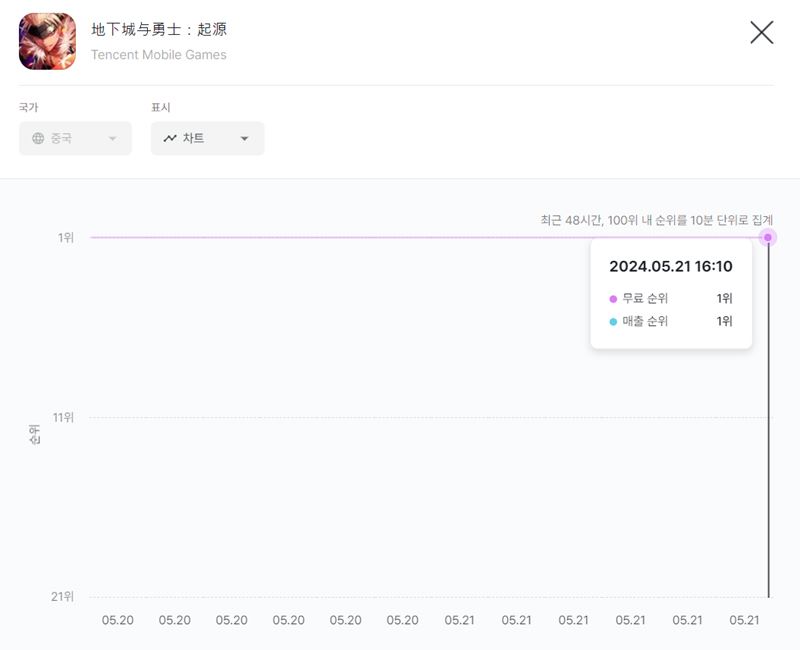This screenshot has height=650, width=800.
Task: Click the last 05.21 date label
Action: (744, 620)
